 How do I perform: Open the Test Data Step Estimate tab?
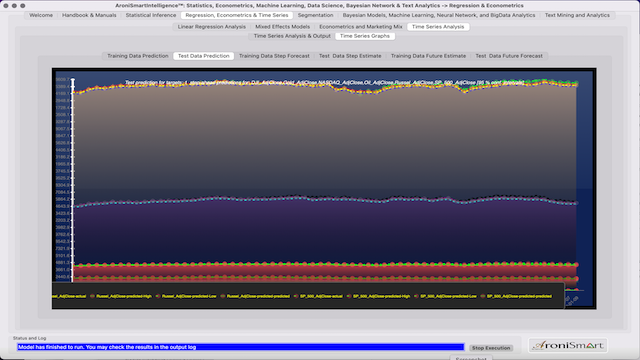click(350, 56)
